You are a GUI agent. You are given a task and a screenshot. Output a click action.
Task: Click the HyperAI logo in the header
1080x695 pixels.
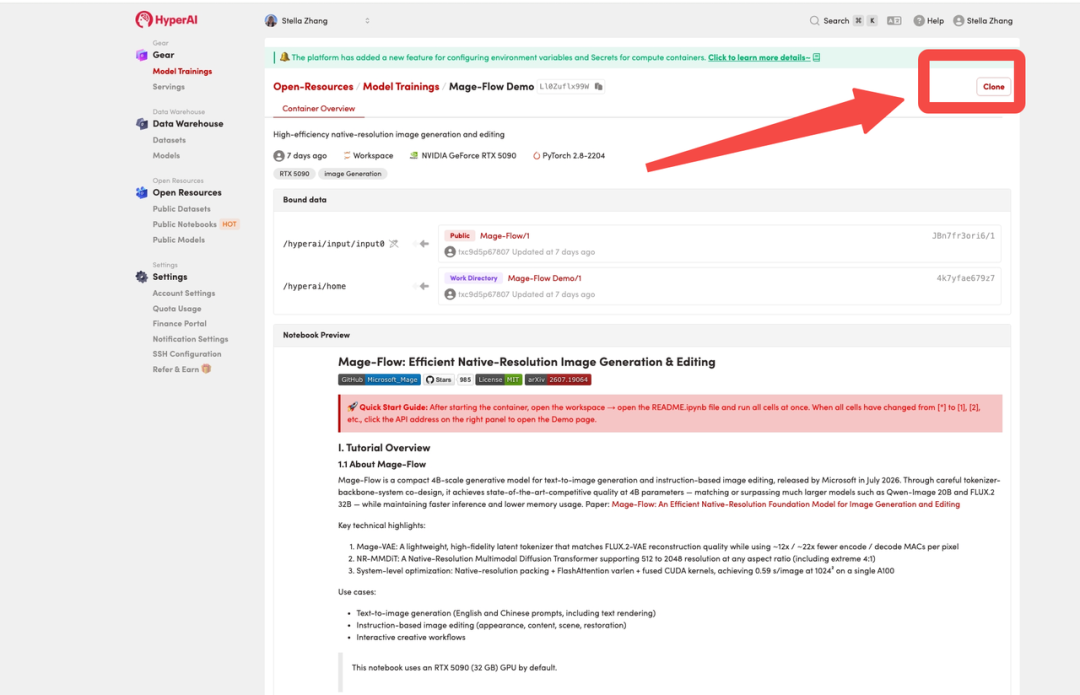click(167, 20)
